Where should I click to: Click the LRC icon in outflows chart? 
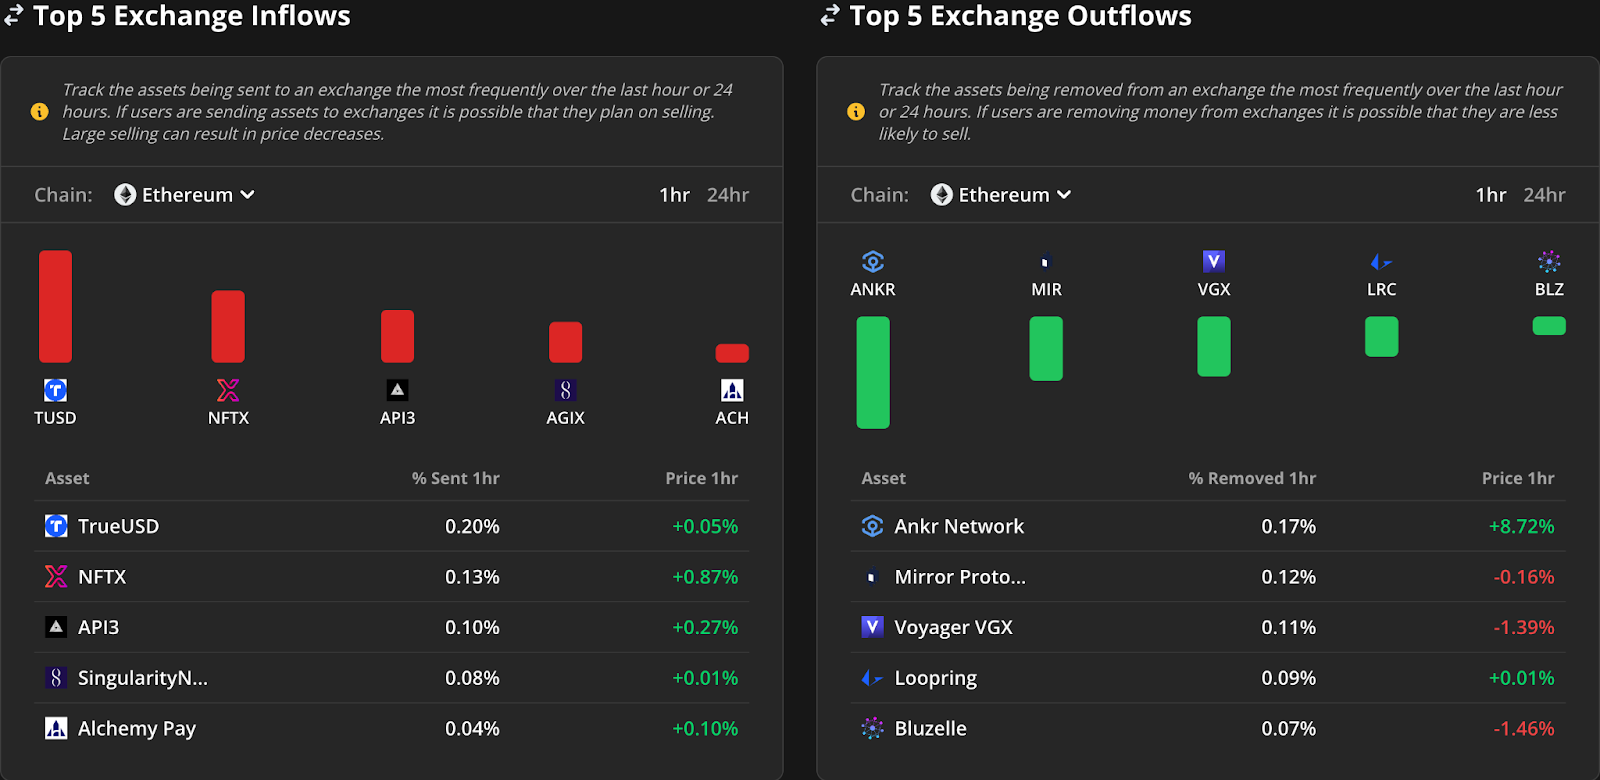pyautogui.click(x=1381, y=262)
